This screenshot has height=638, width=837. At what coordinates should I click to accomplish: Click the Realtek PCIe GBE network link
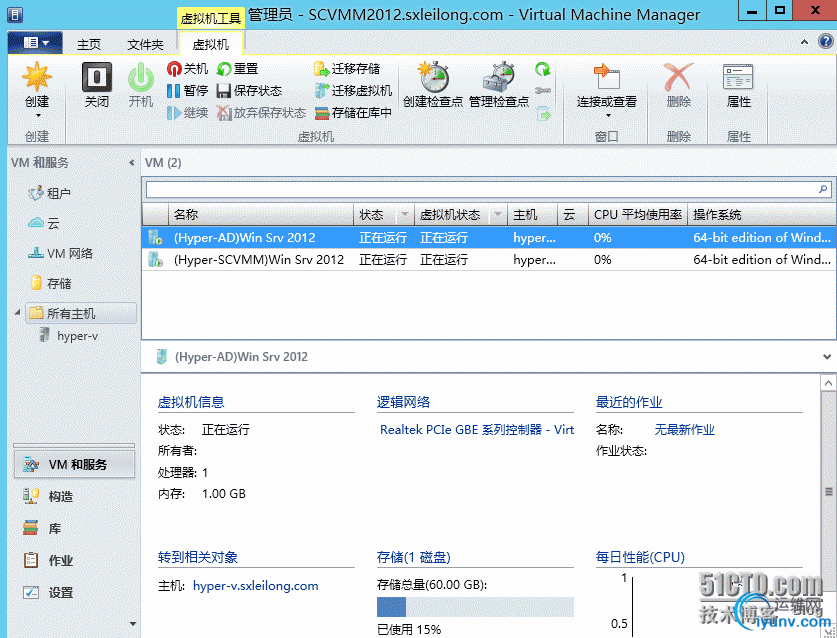(x=477, y=430)
